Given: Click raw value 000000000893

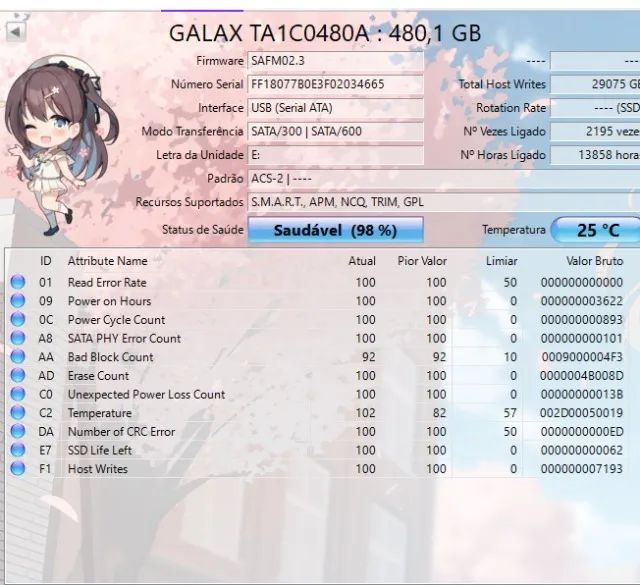Looking at the screenshot, I should tap(582, 320).
